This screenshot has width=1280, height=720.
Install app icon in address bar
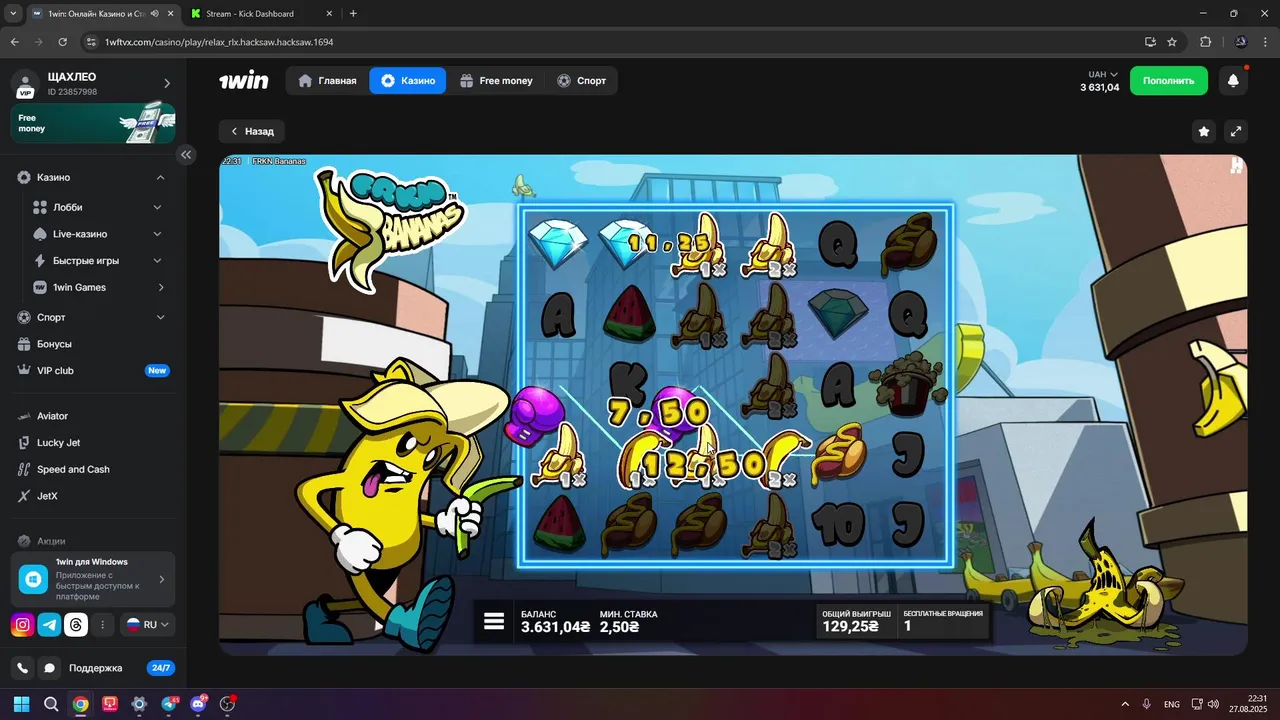(1150, 42)
